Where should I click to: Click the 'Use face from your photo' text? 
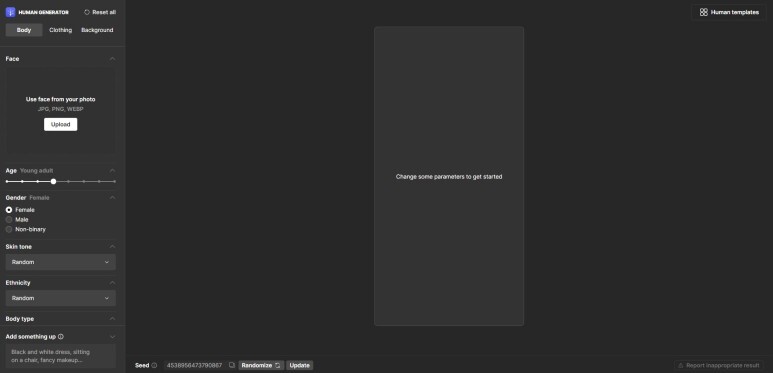61,100
